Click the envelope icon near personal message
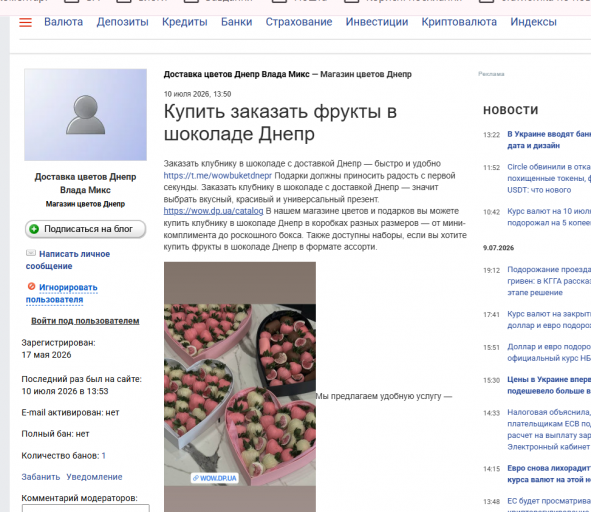Screen dimensions: 591x512 [x=31, y=253]
